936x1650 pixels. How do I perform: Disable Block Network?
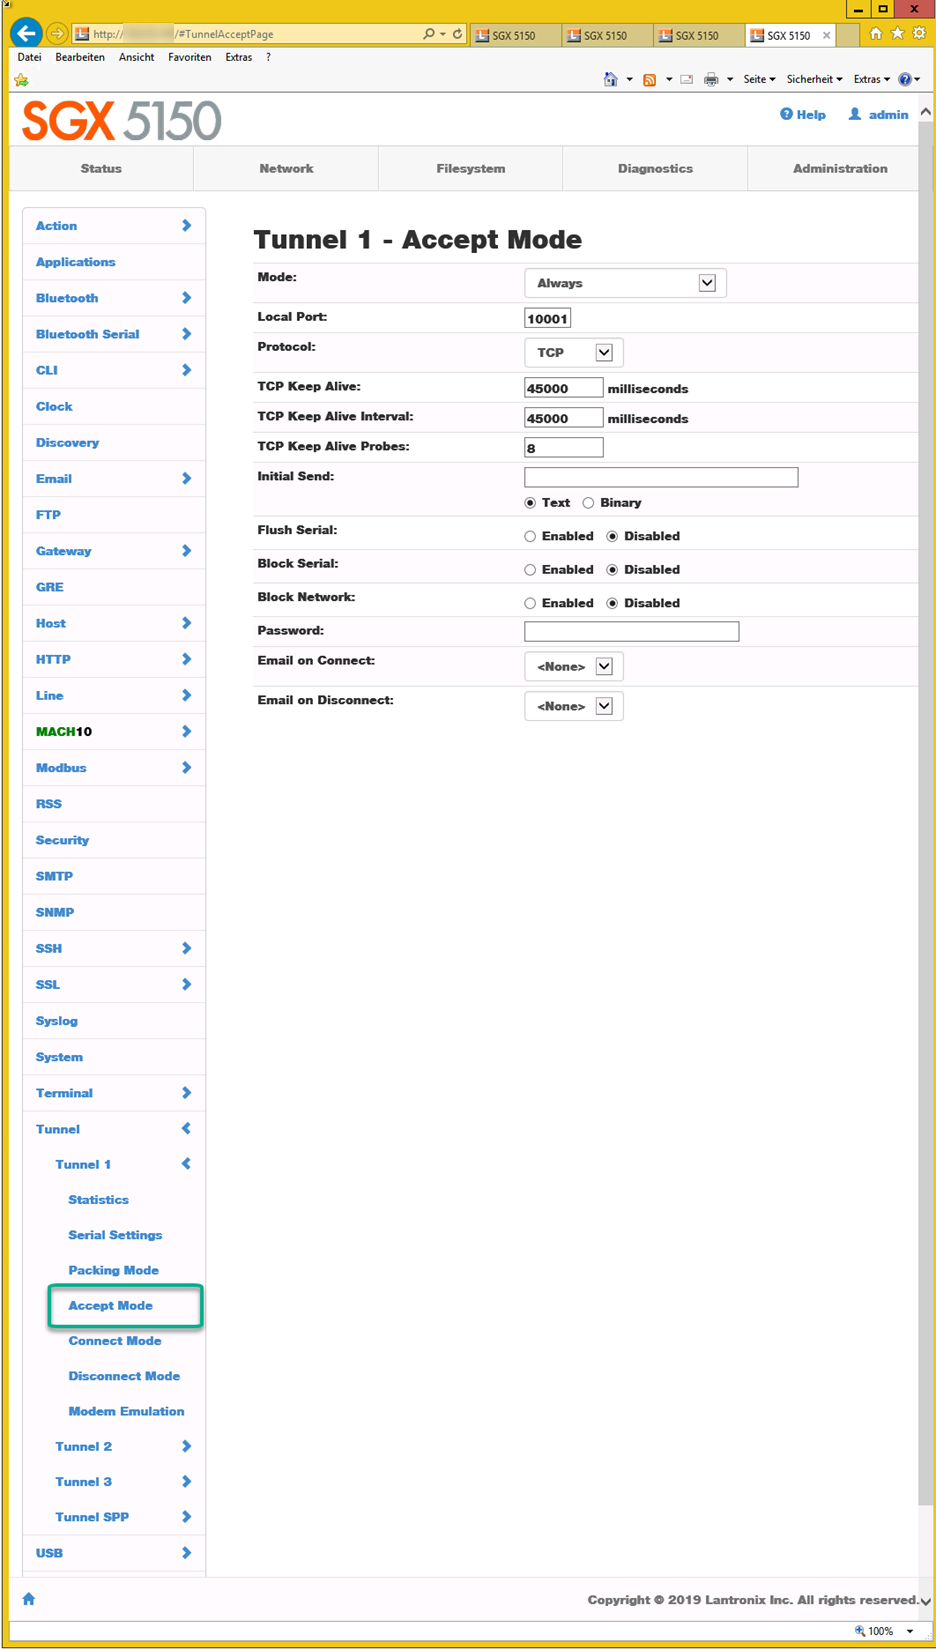click(612, 604)
